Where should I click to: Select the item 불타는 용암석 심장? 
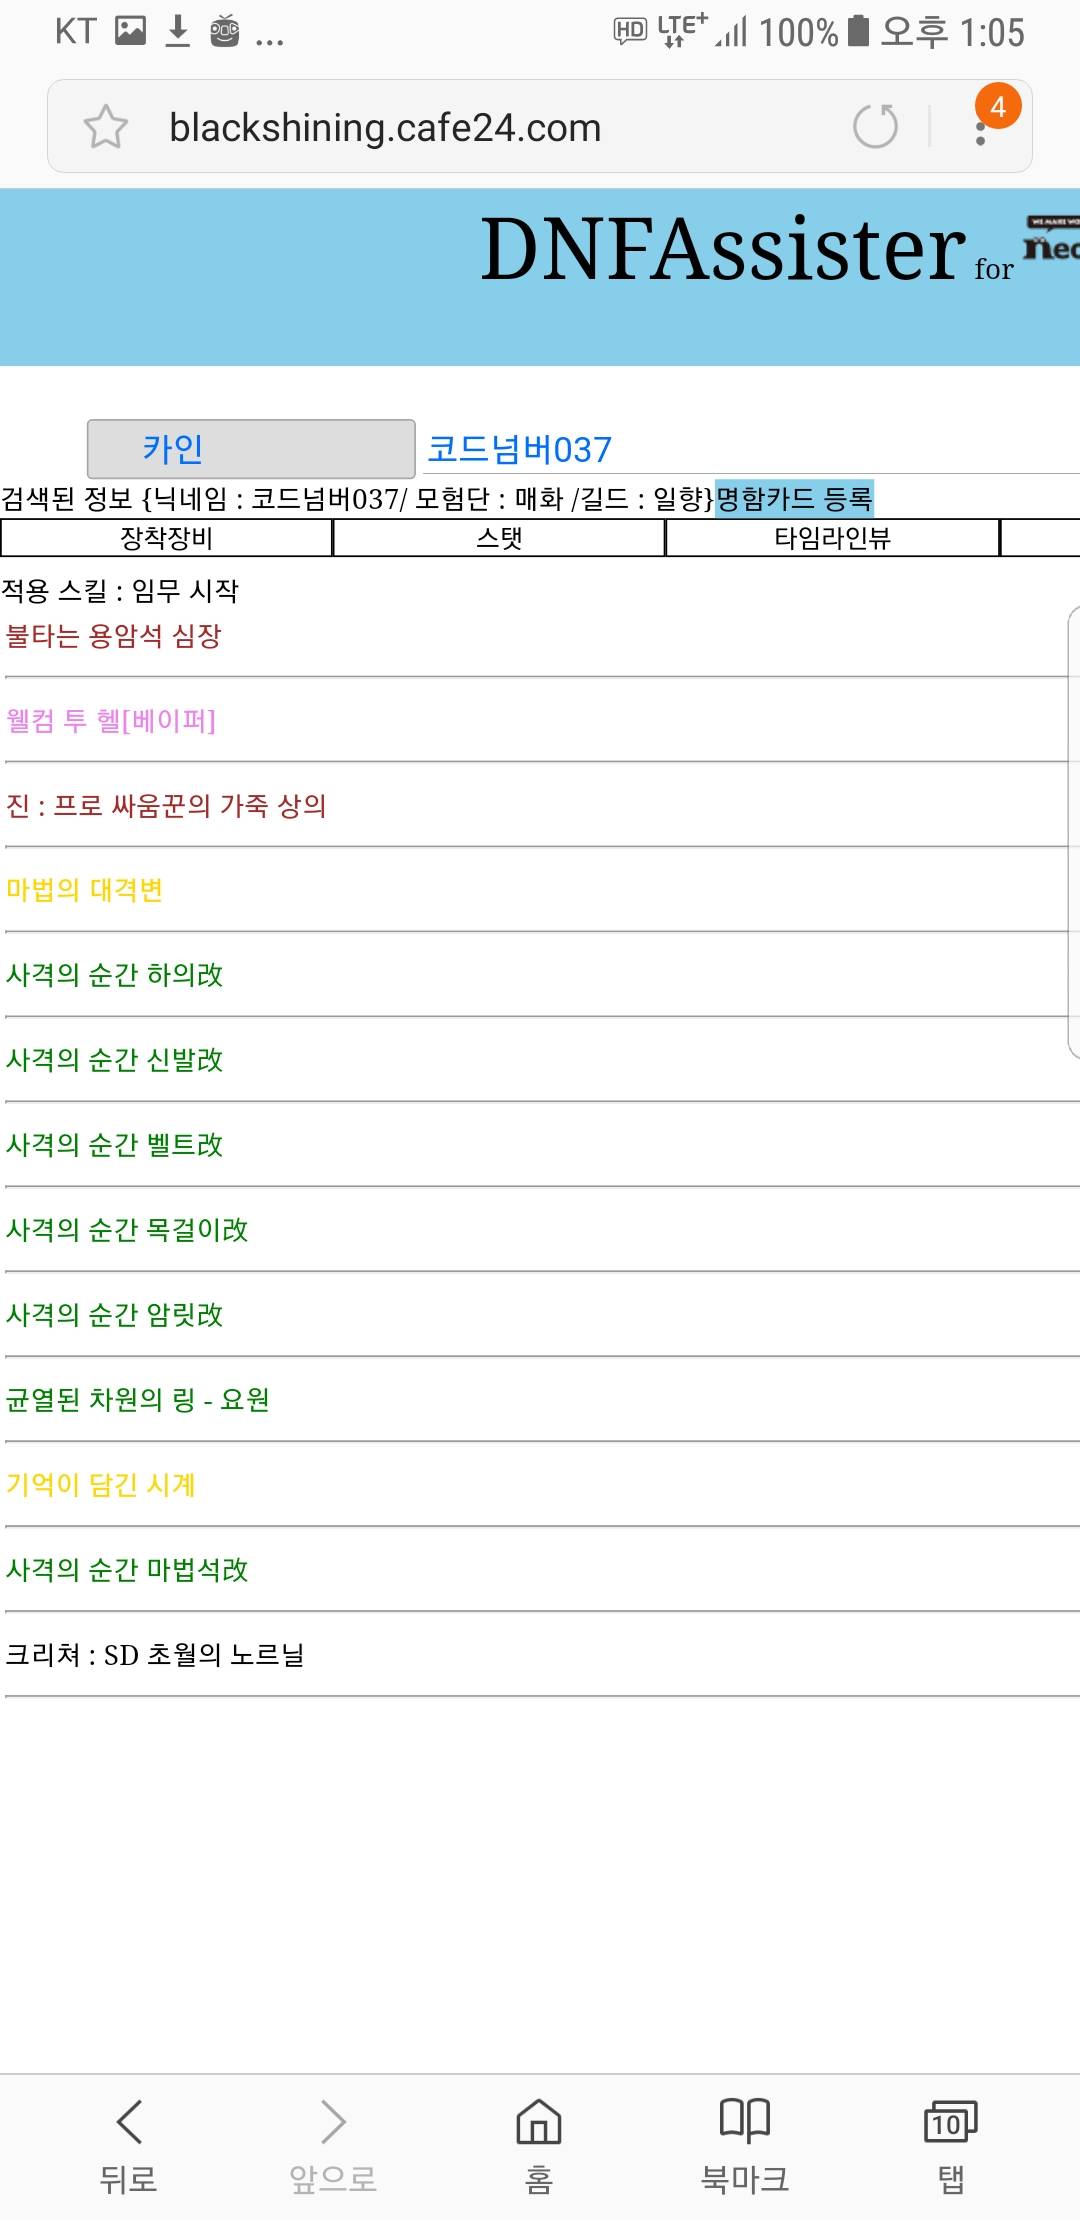pos(114,636)
